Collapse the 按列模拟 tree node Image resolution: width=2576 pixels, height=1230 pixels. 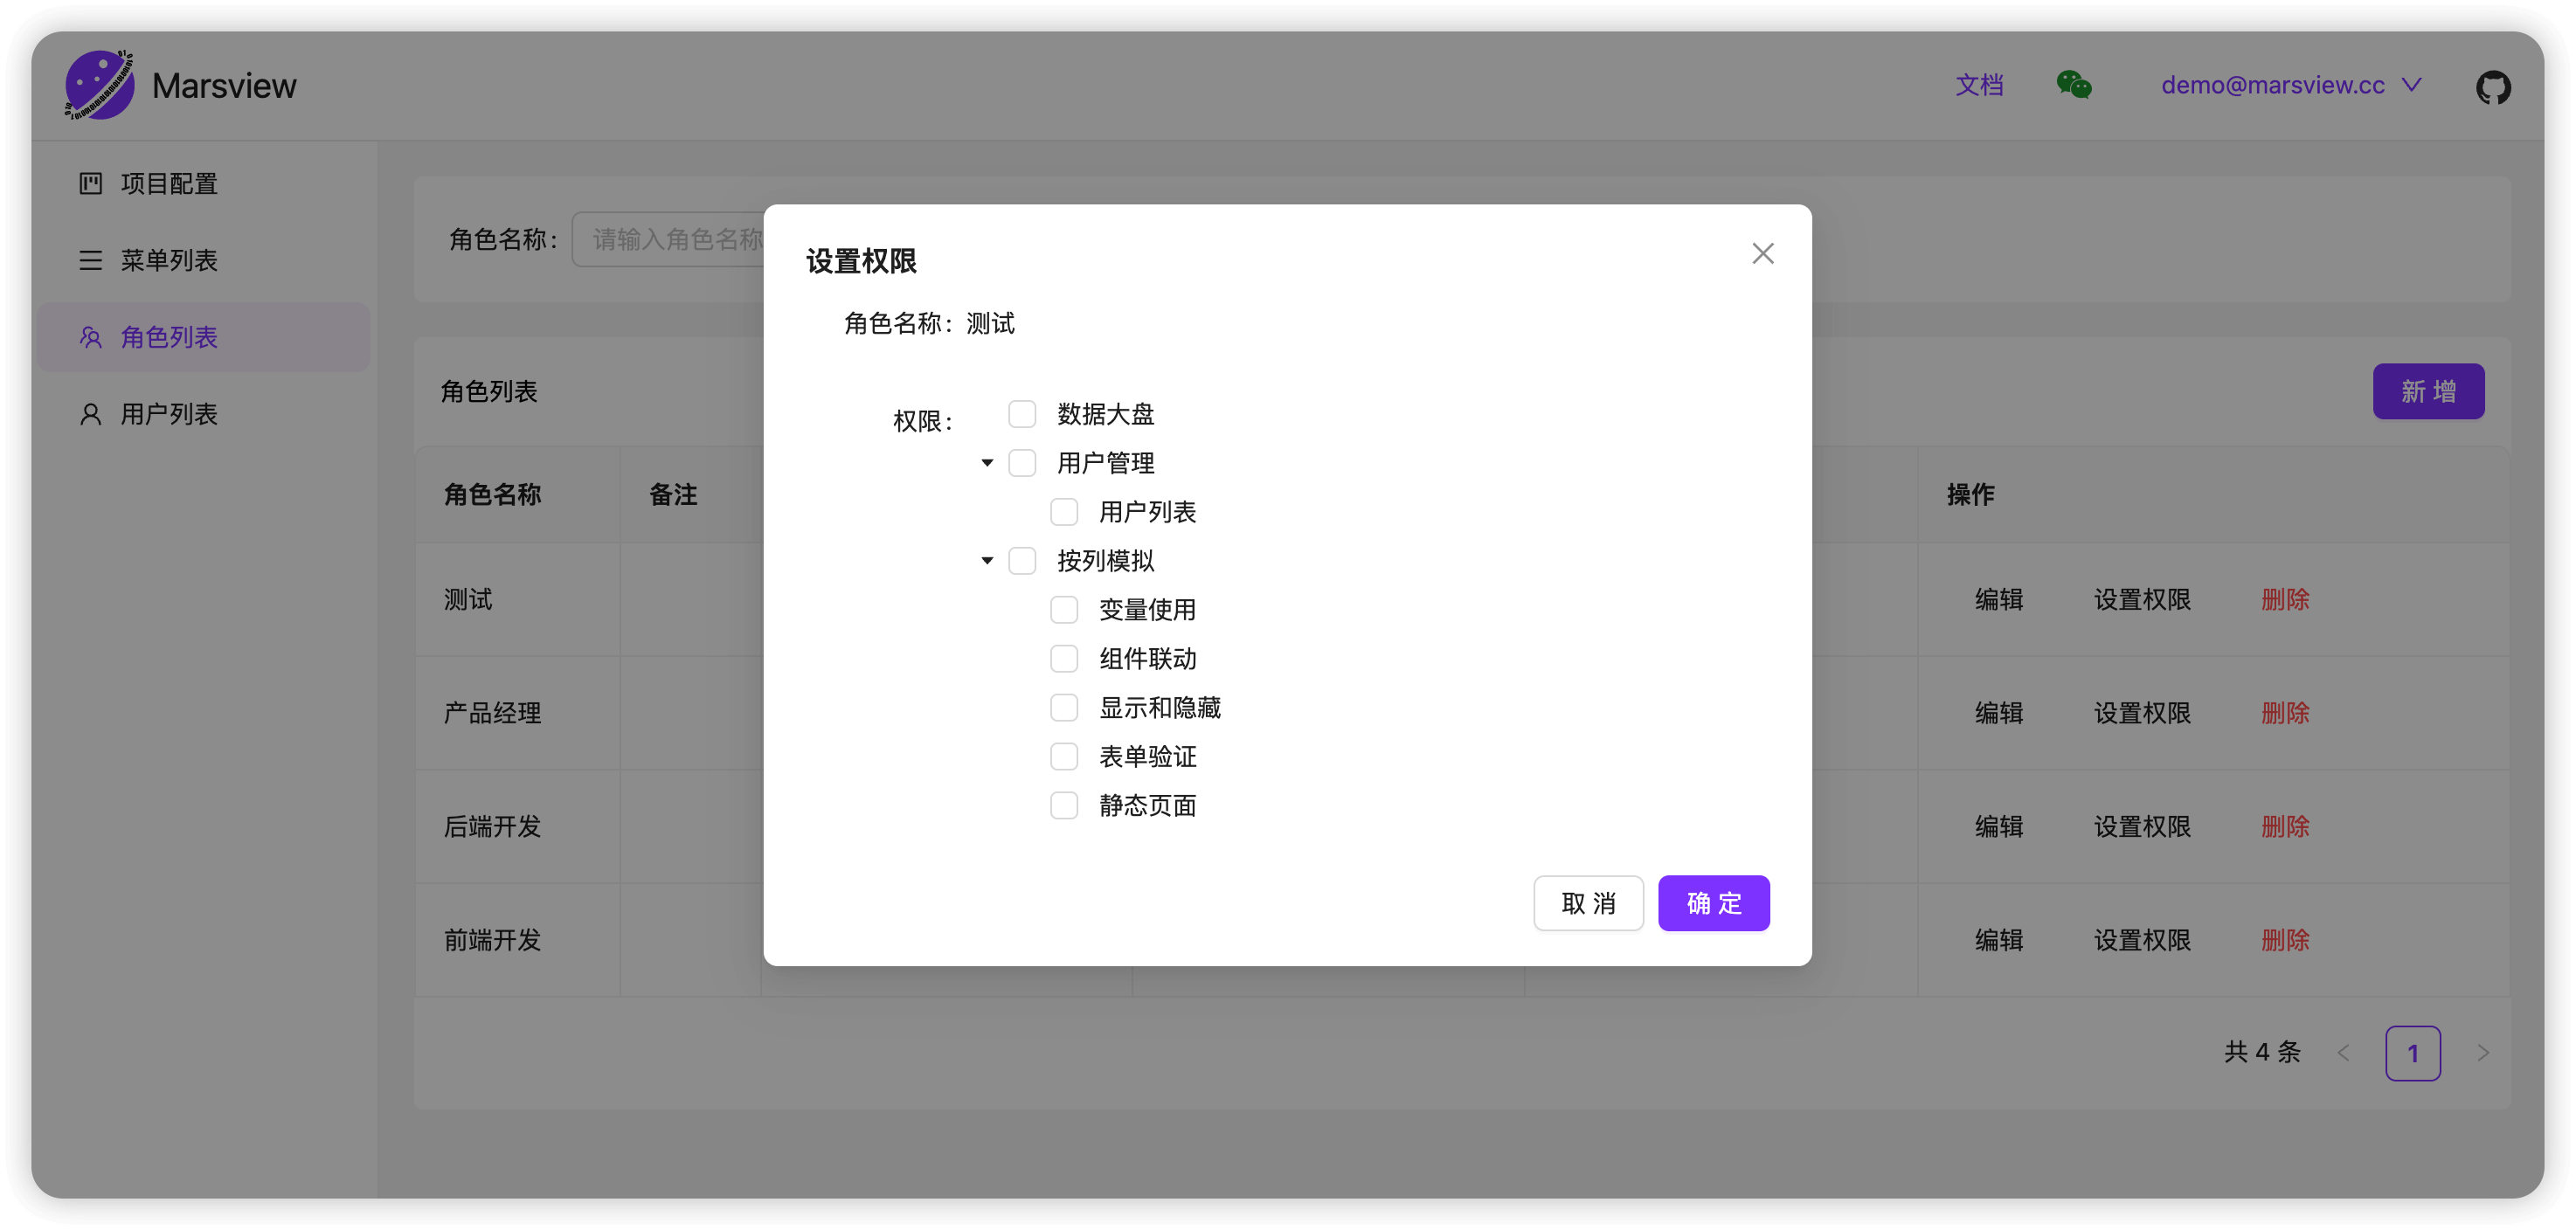click(x=986, y=561)
